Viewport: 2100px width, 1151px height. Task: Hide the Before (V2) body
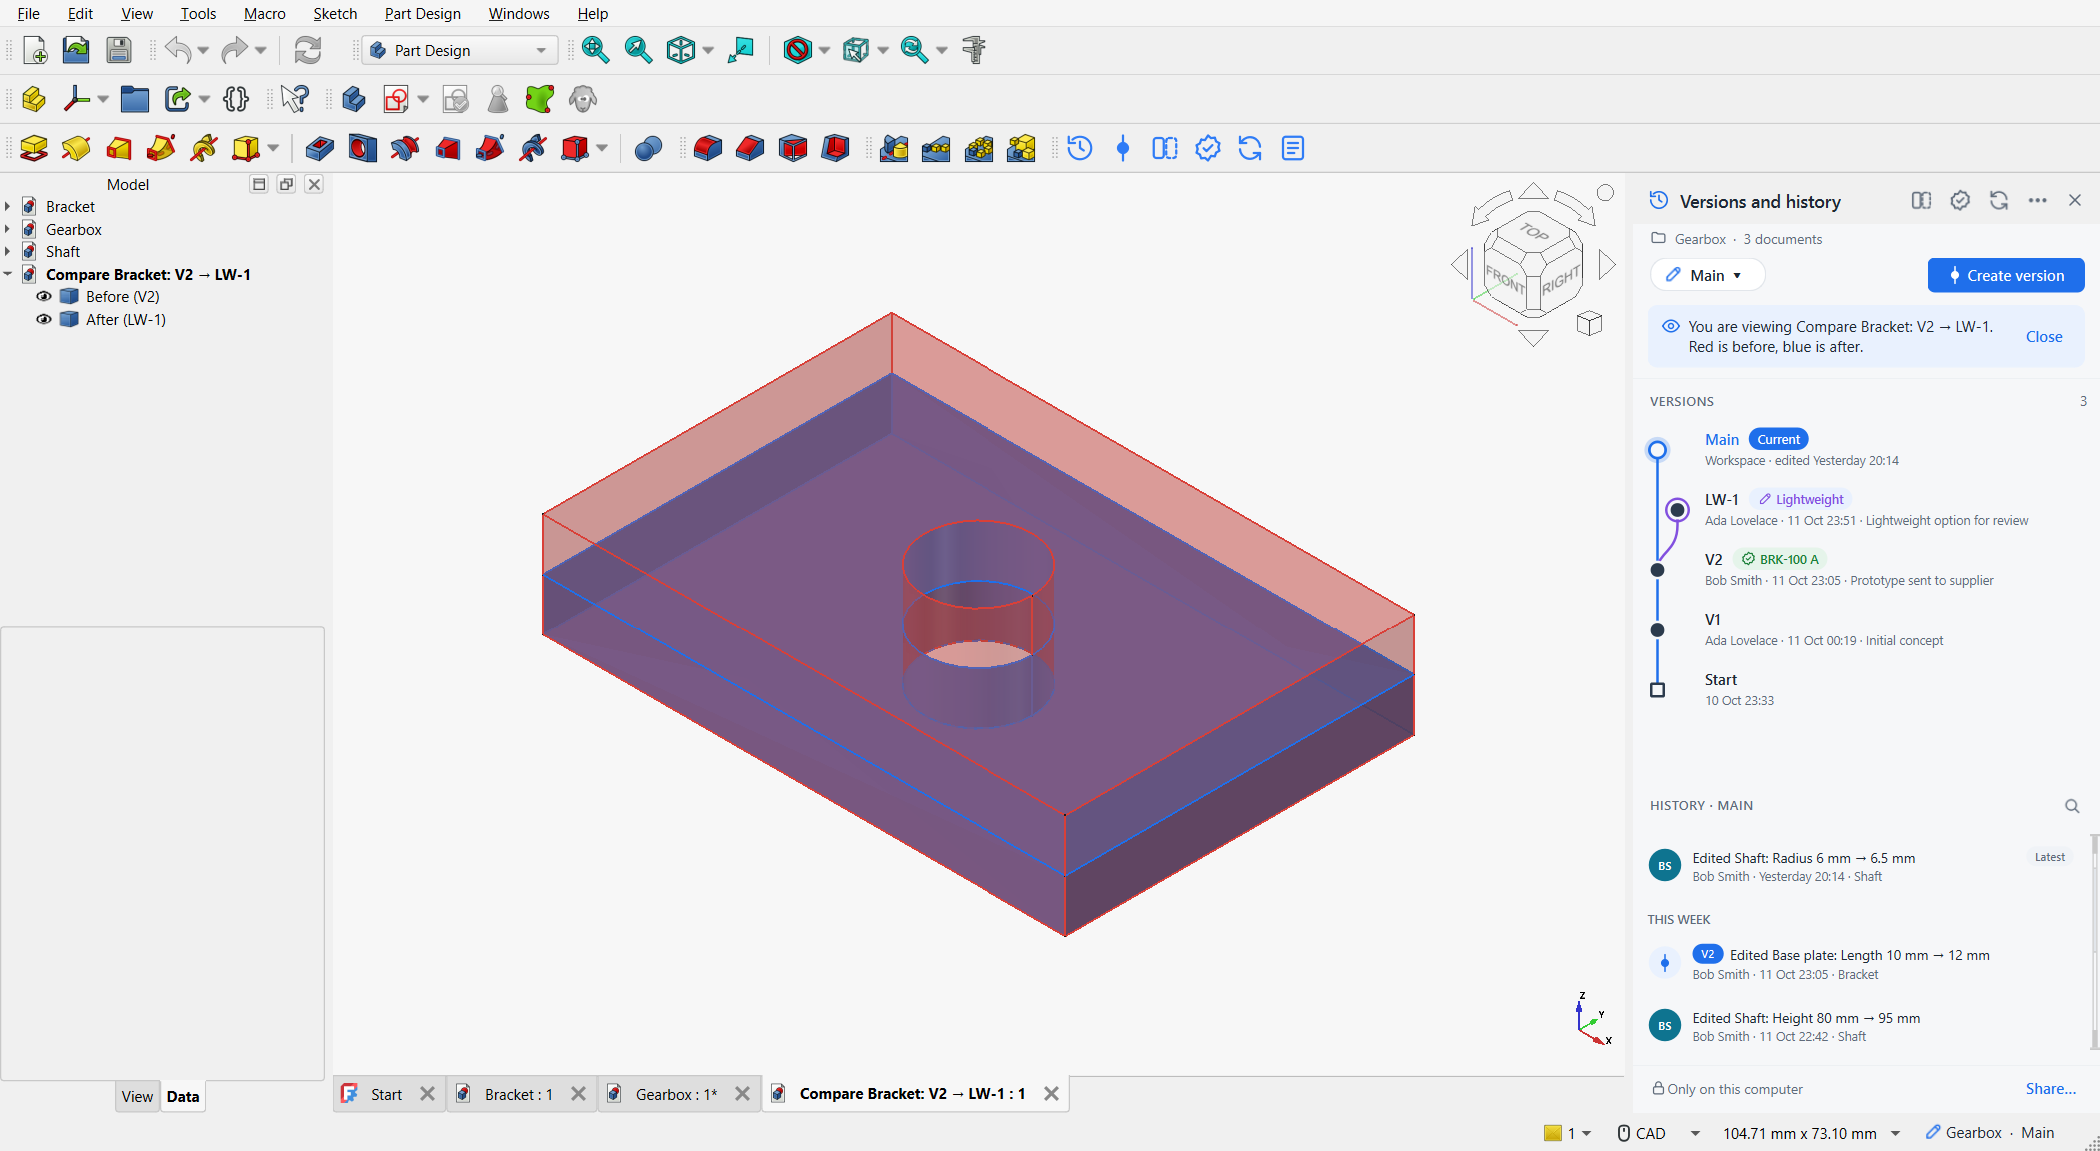(44, 297)
